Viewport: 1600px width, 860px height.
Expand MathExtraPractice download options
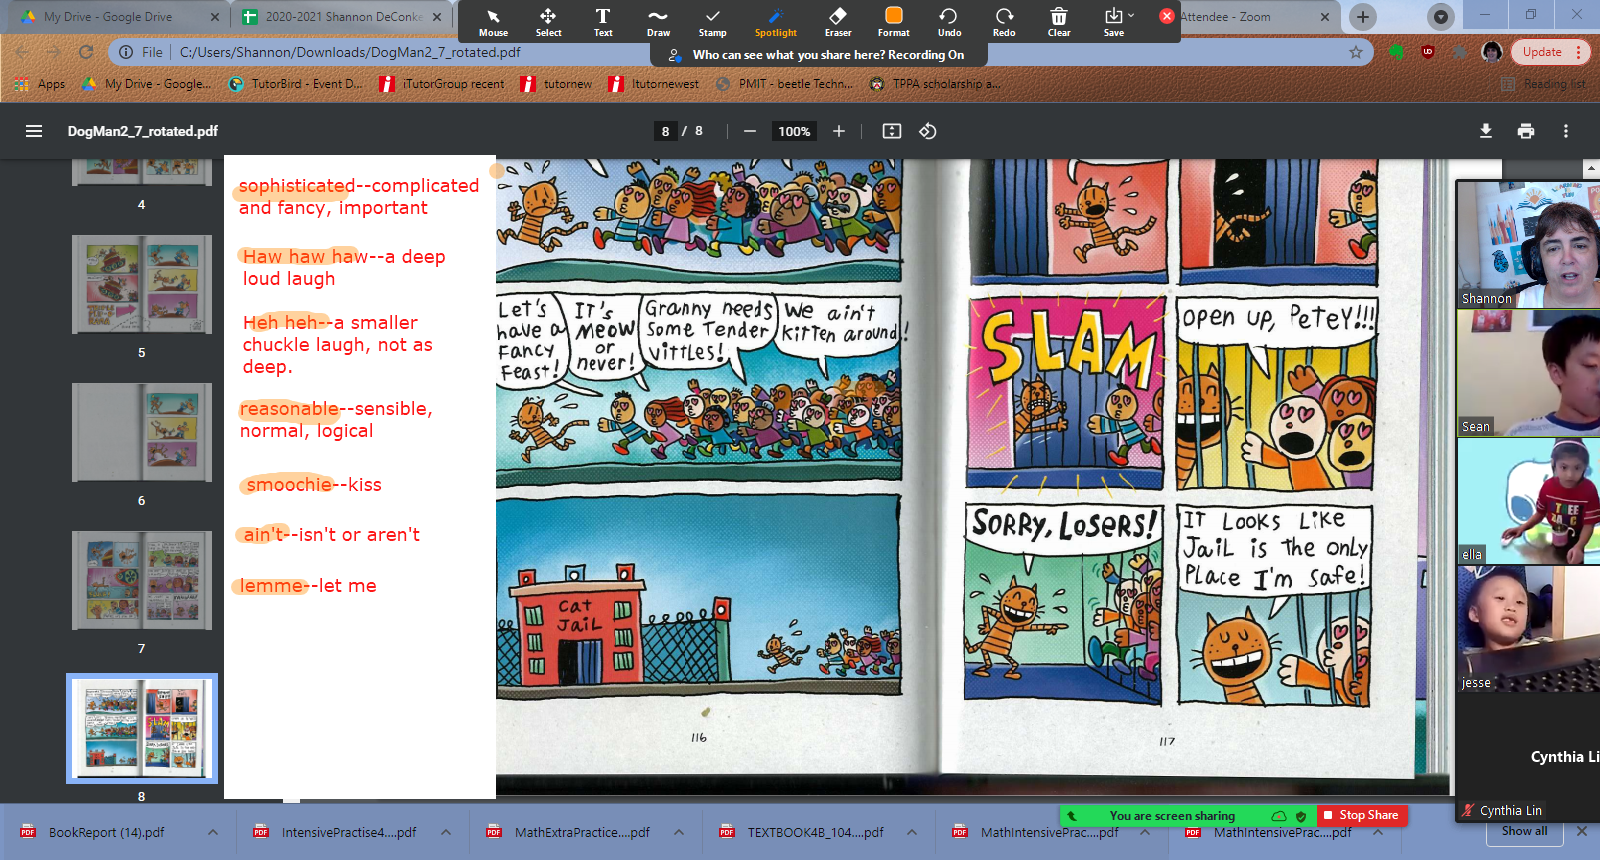[x=679, y=832]
